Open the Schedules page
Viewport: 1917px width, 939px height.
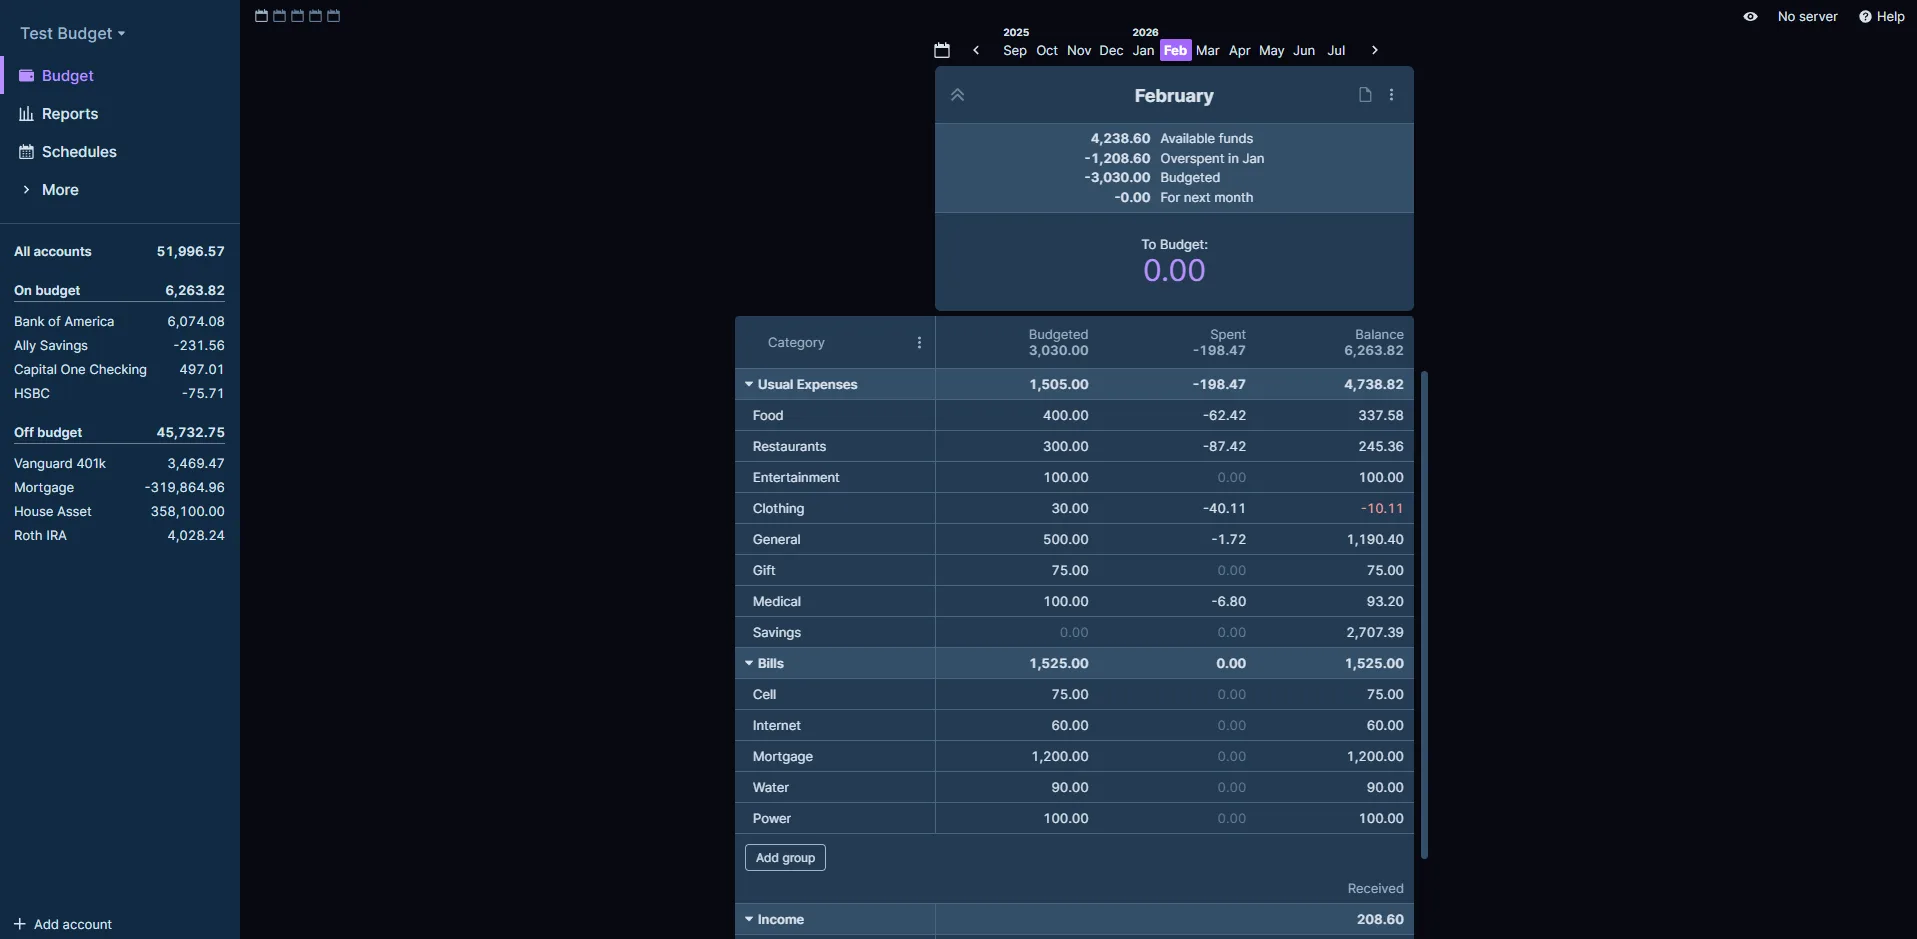(80, 152)
